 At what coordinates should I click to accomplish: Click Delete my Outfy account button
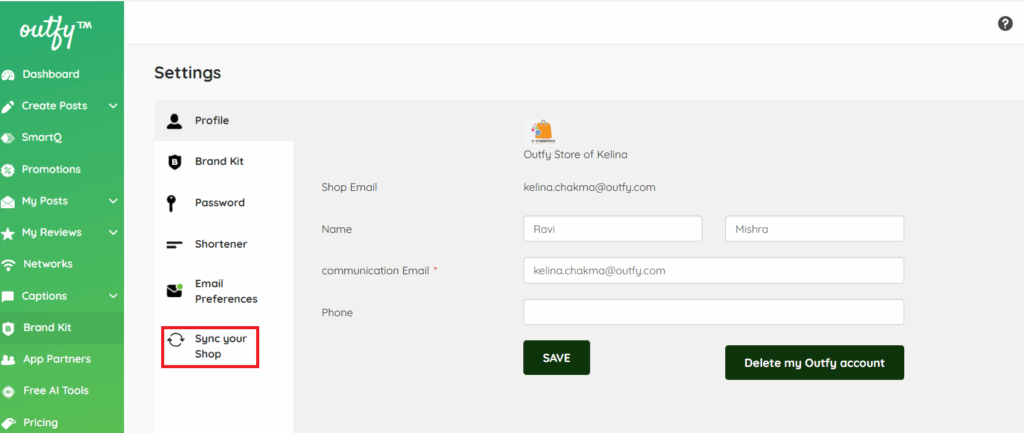[814, 363]
